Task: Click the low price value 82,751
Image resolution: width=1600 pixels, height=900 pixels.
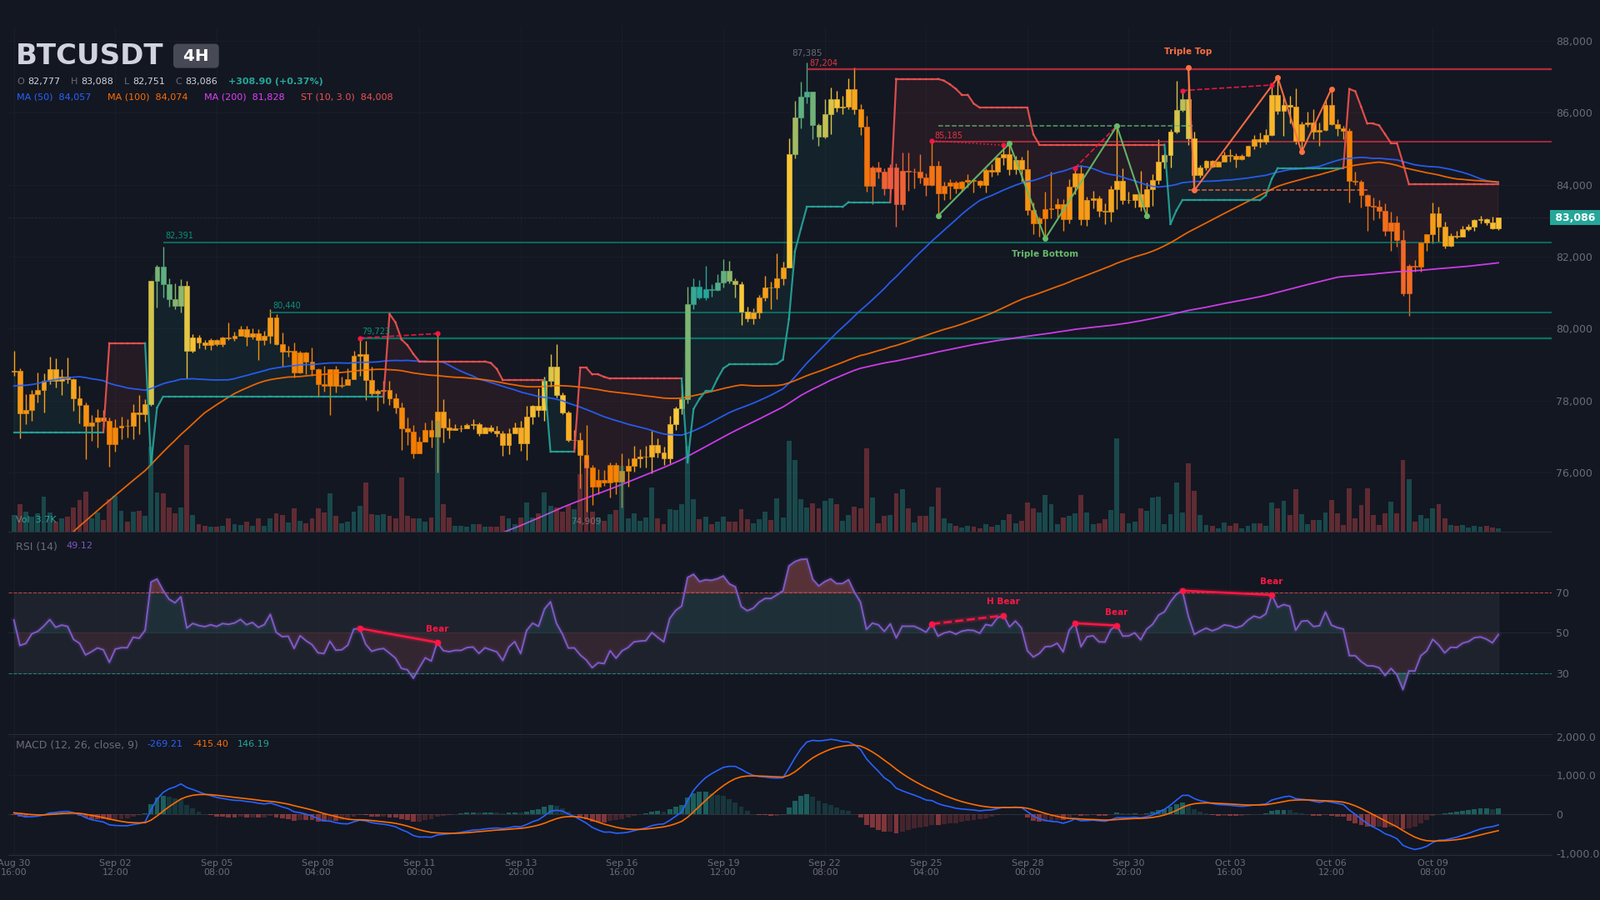Action: pos(149,81)
